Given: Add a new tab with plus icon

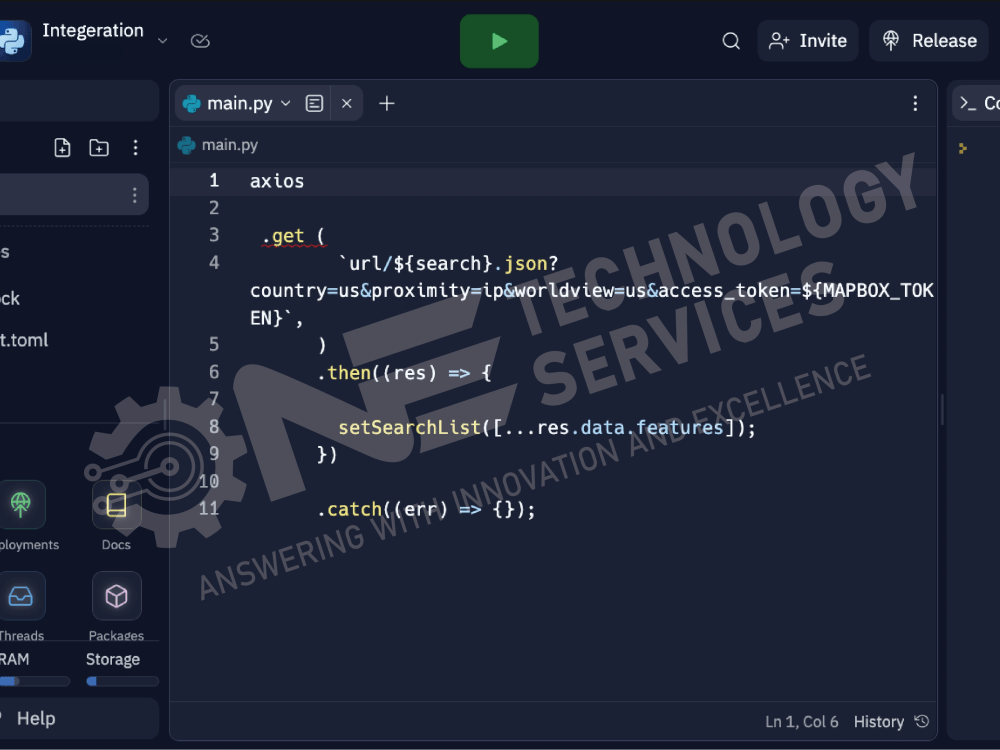Looking at the screenshot, I should 386,103.
